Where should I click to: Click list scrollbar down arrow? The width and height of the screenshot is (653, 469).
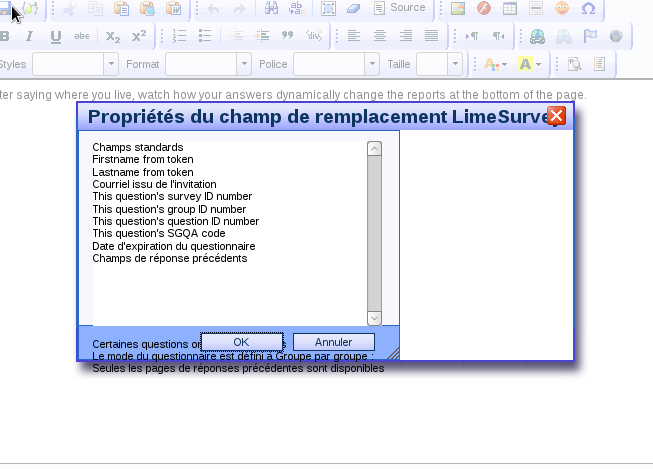374,318
